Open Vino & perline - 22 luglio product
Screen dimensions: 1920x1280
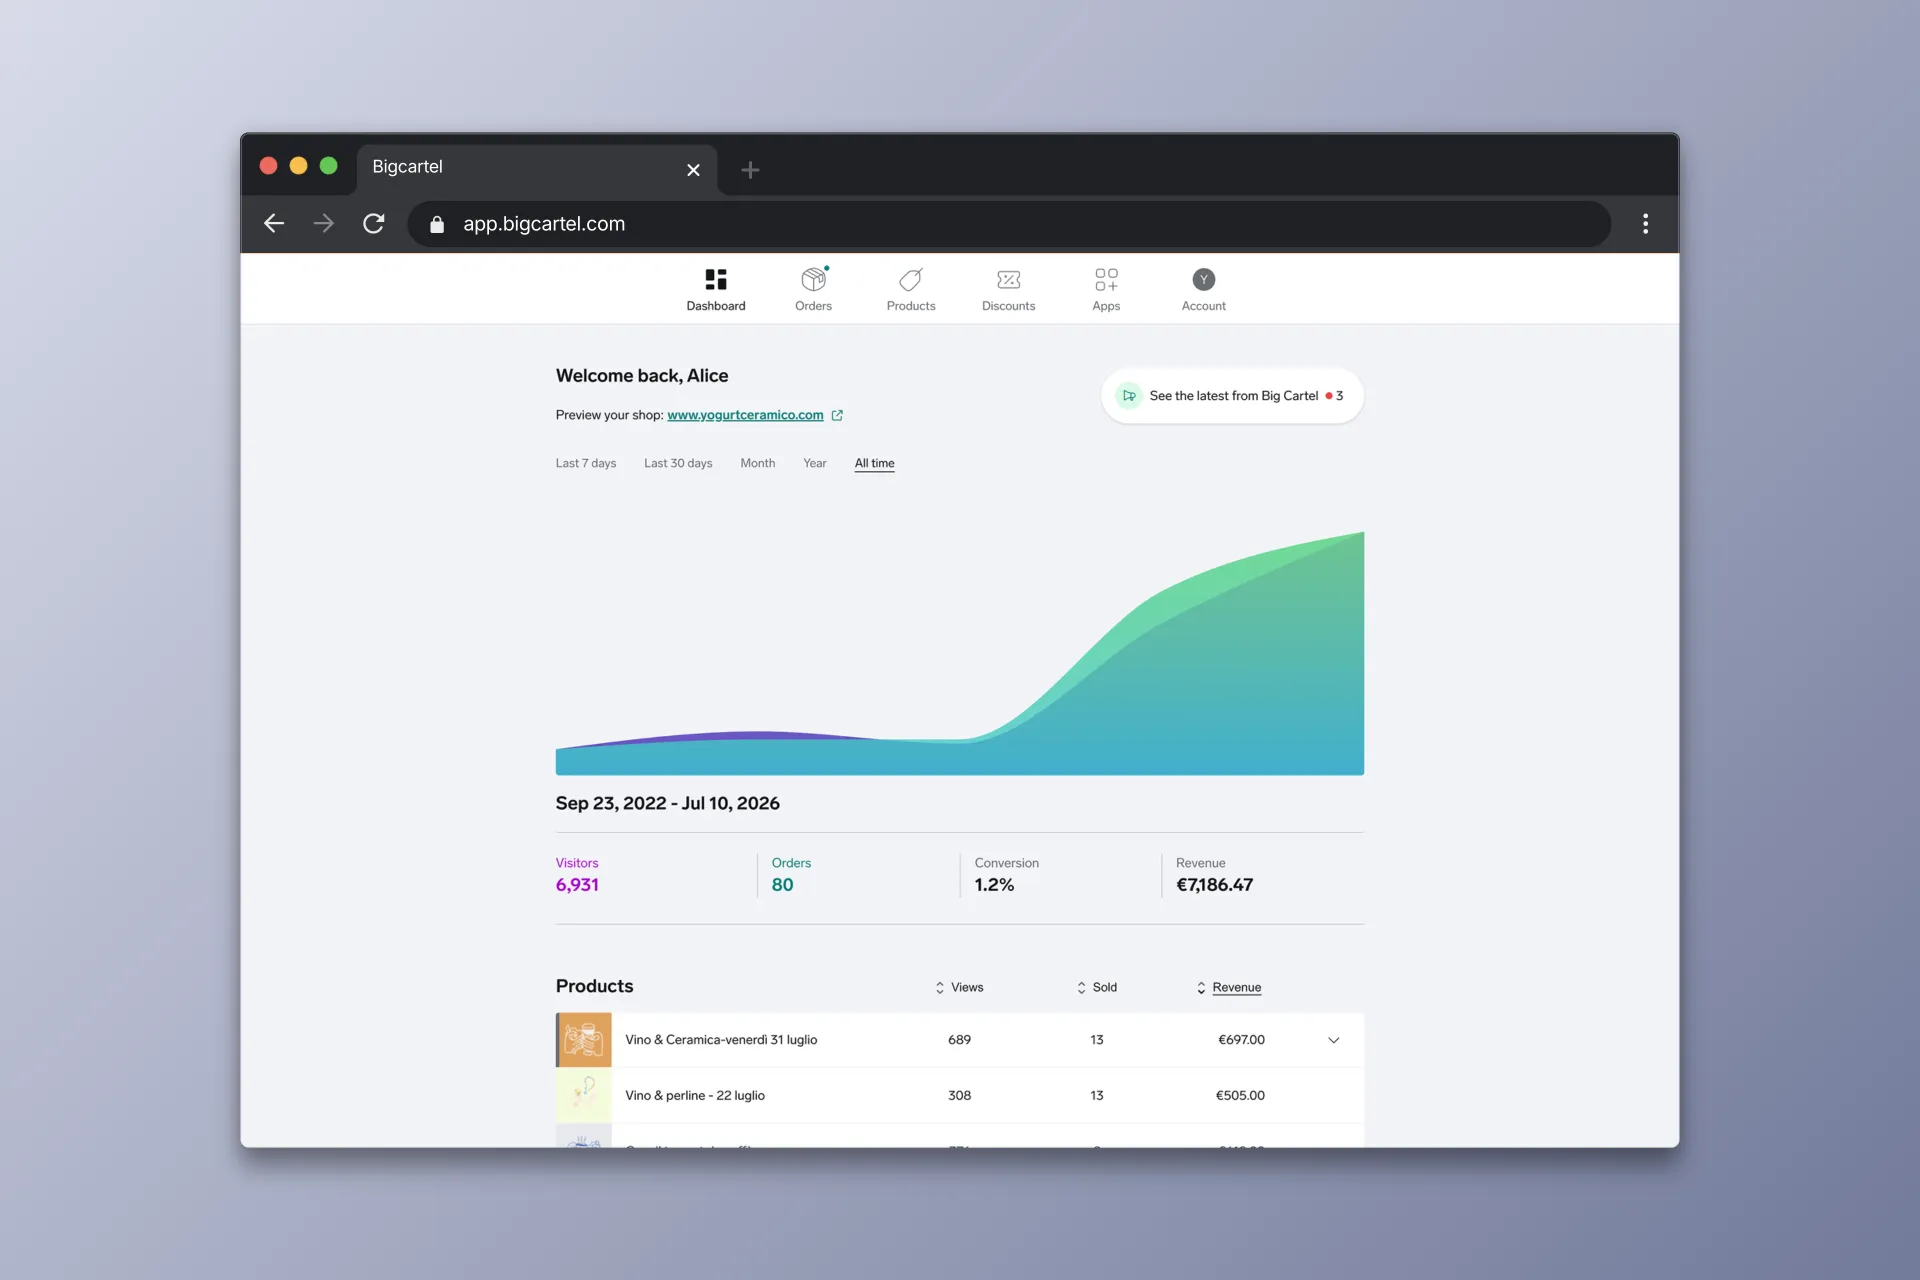[695, 1096]
